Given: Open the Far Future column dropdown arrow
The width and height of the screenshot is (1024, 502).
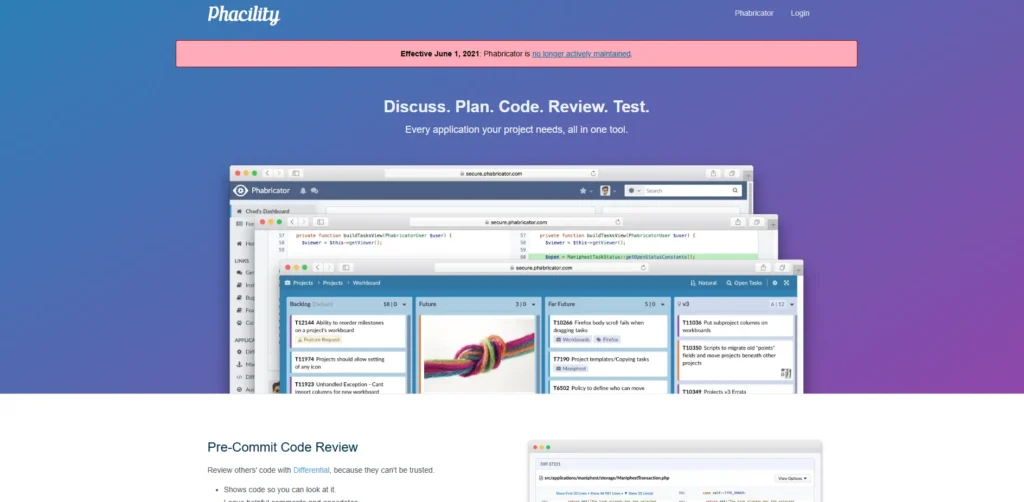Looking at the screenshot, I should pos(664,304).
